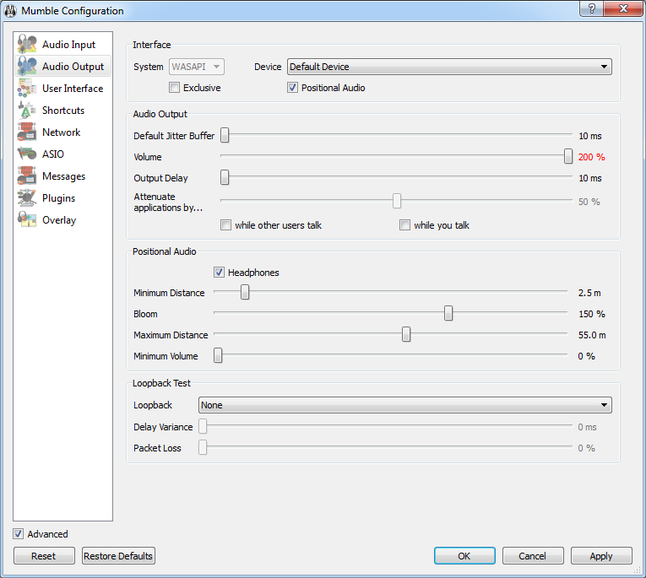Image resolution: width=646 pixels, height=578 pixels.
Task: Select the User Interface icon in sidebar
Action: [27, 89]
